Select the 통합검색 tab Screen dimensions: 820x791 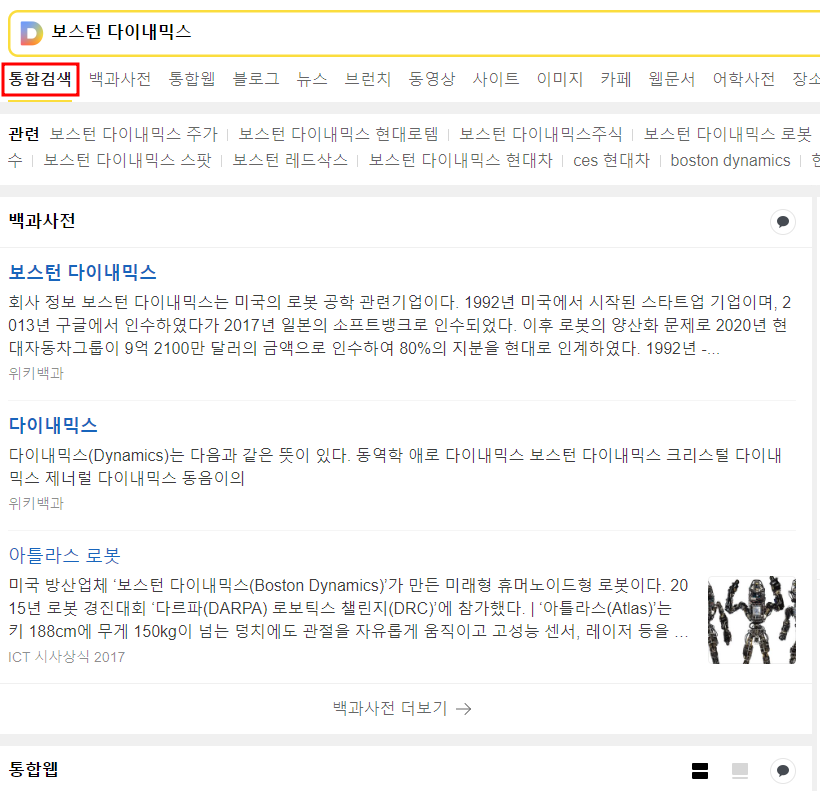[x=40, y=79]
